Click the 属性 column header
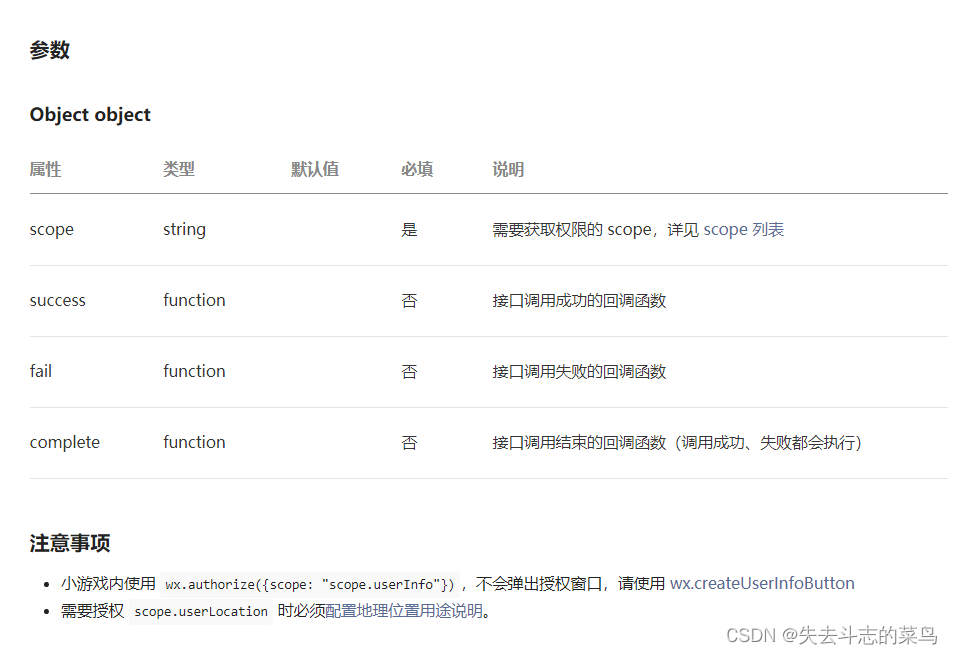The height and width of the screenshot is (654, 953). (46, 170)
